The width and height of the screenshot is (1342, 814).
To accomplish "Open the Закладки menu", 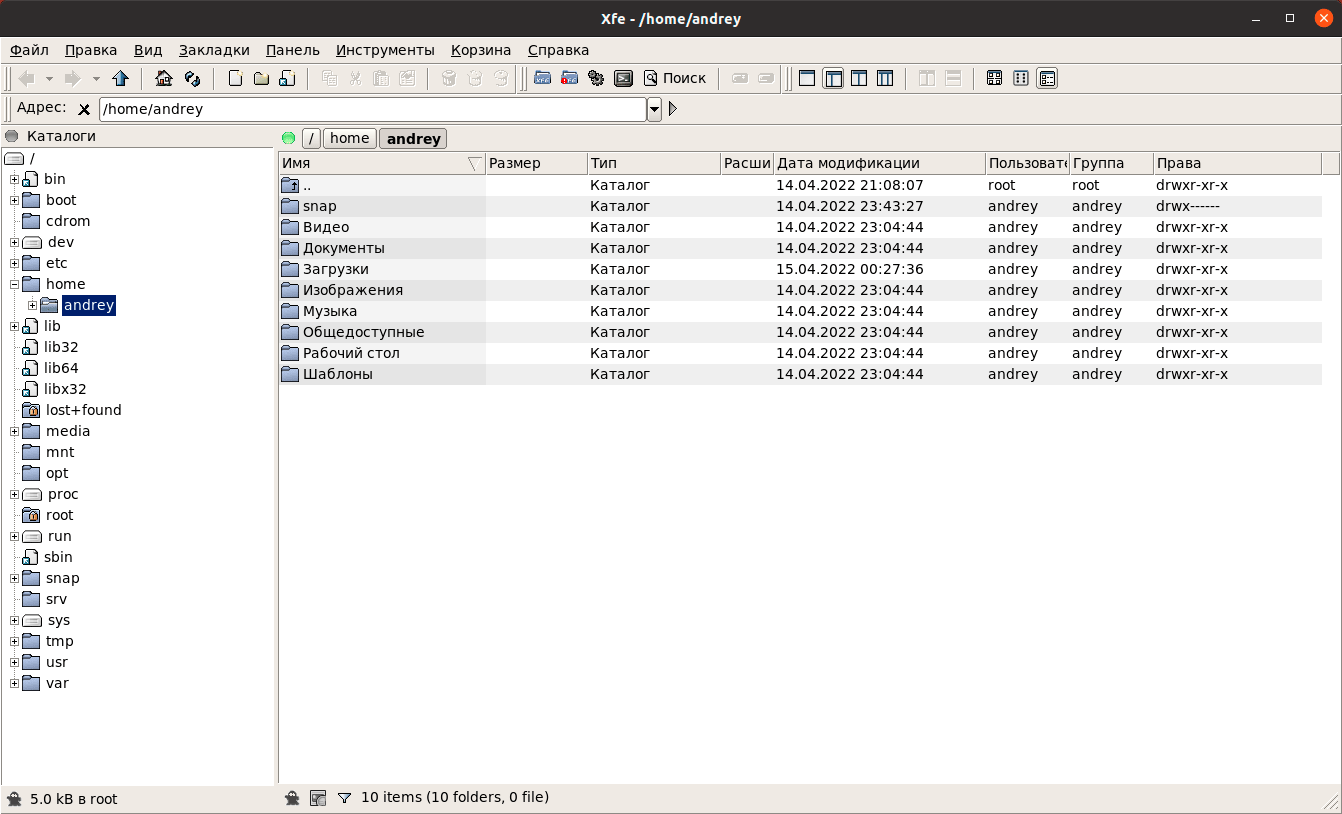I will (x=214, y=50).
